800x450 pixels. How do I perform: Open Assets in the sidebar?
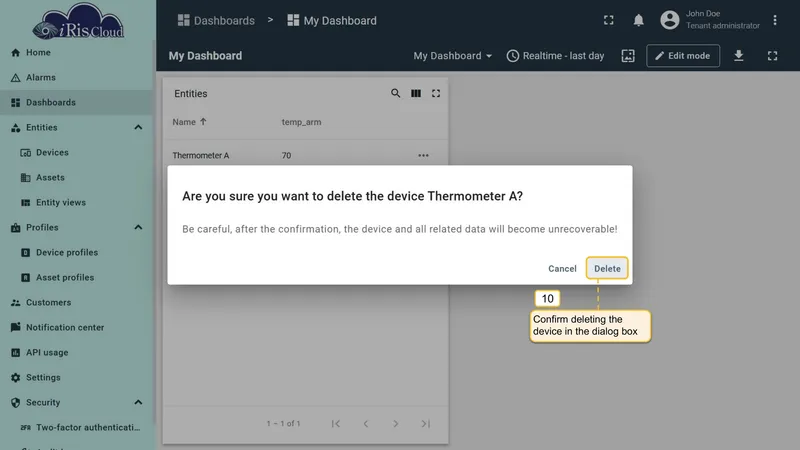(77, 178)
